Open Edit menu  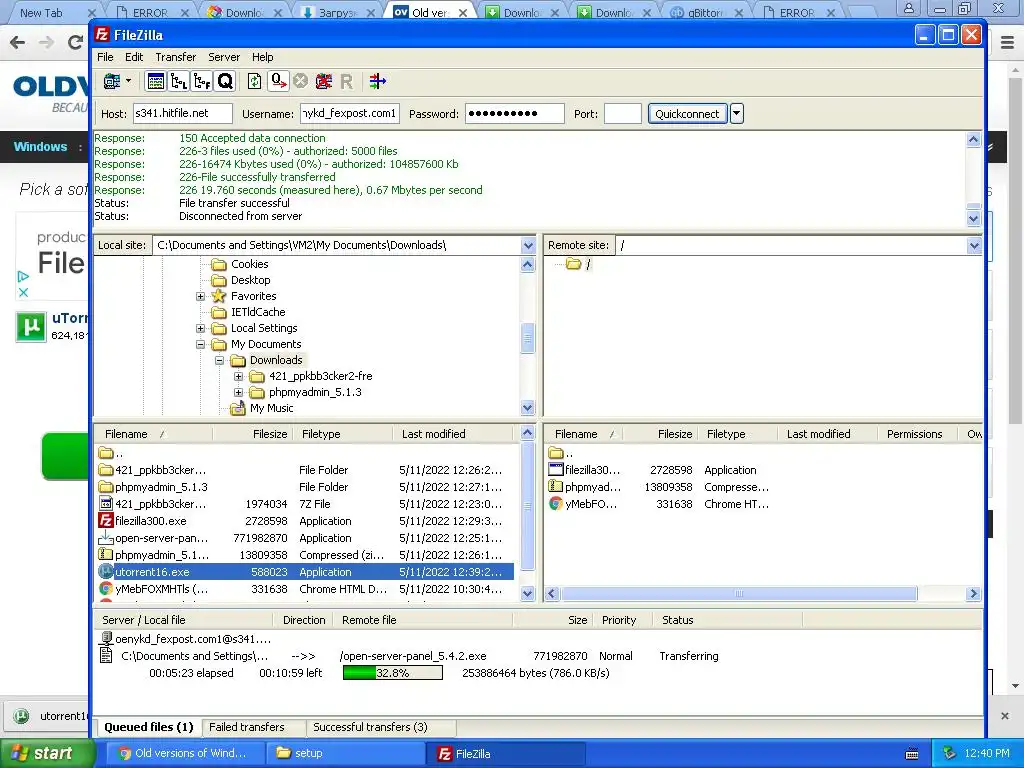point(134,57)
